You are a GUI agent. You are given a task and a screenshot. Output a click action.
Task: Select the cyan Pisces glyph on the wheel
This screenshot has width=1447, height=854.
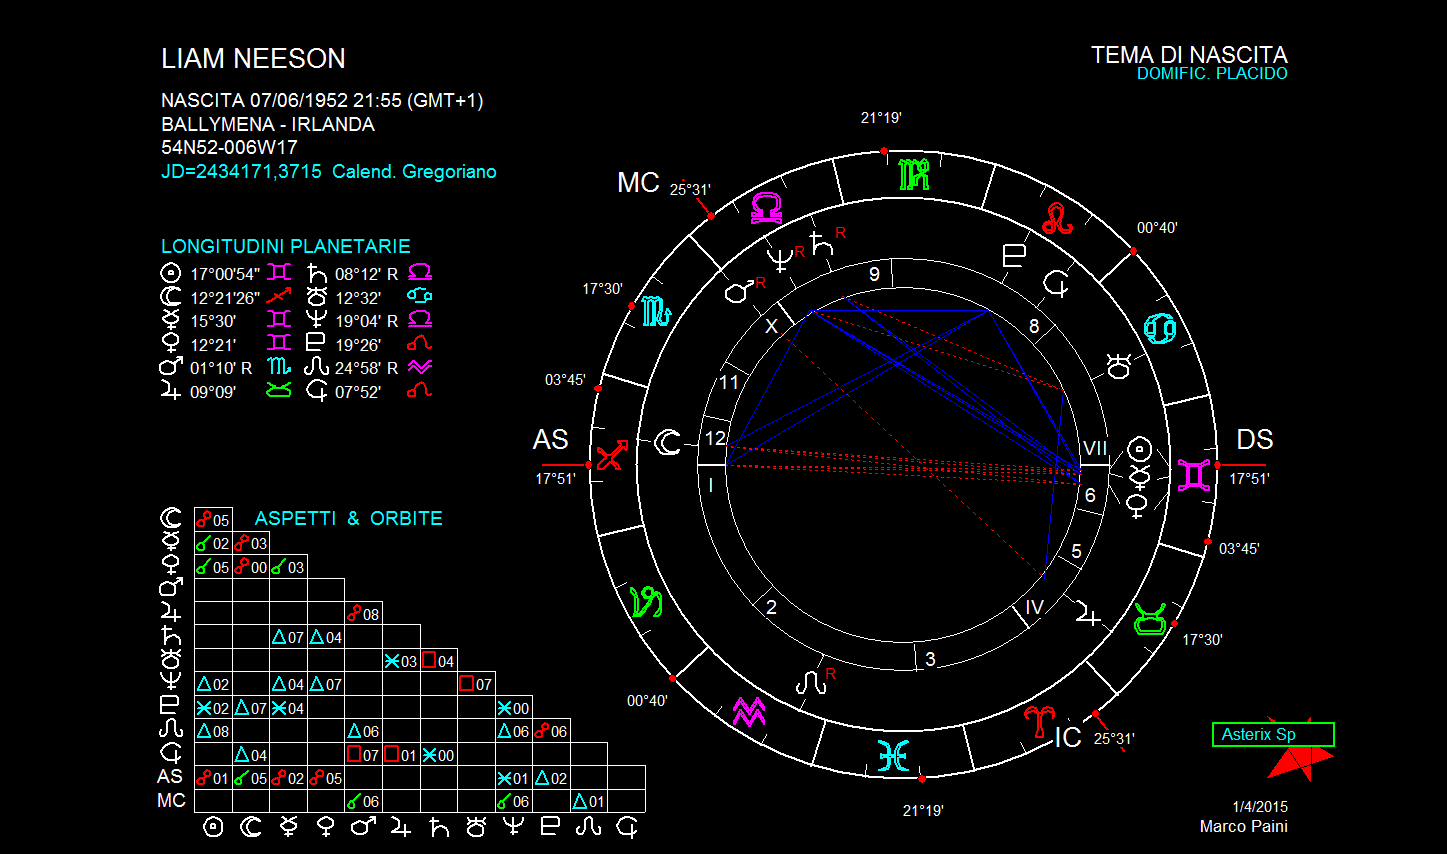893,756
